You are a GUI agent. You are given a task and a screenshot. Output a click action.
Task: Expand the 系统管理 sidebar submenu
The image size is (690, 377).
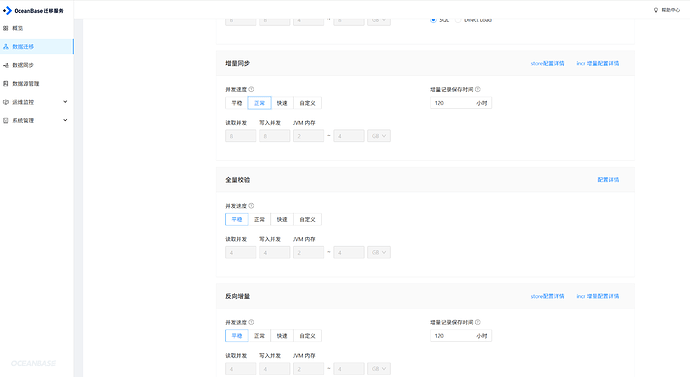65,121
